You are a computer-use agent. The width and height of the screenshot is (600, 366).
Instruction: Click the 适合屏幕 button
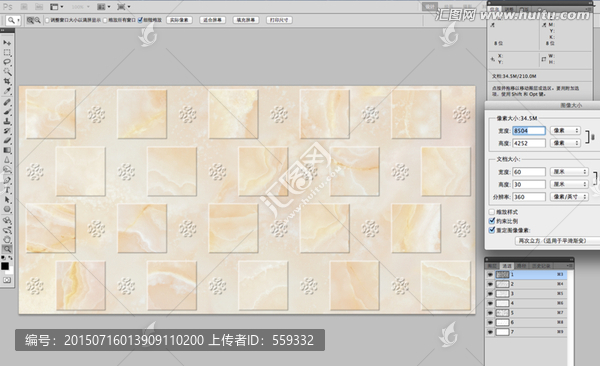coord(212,20)
